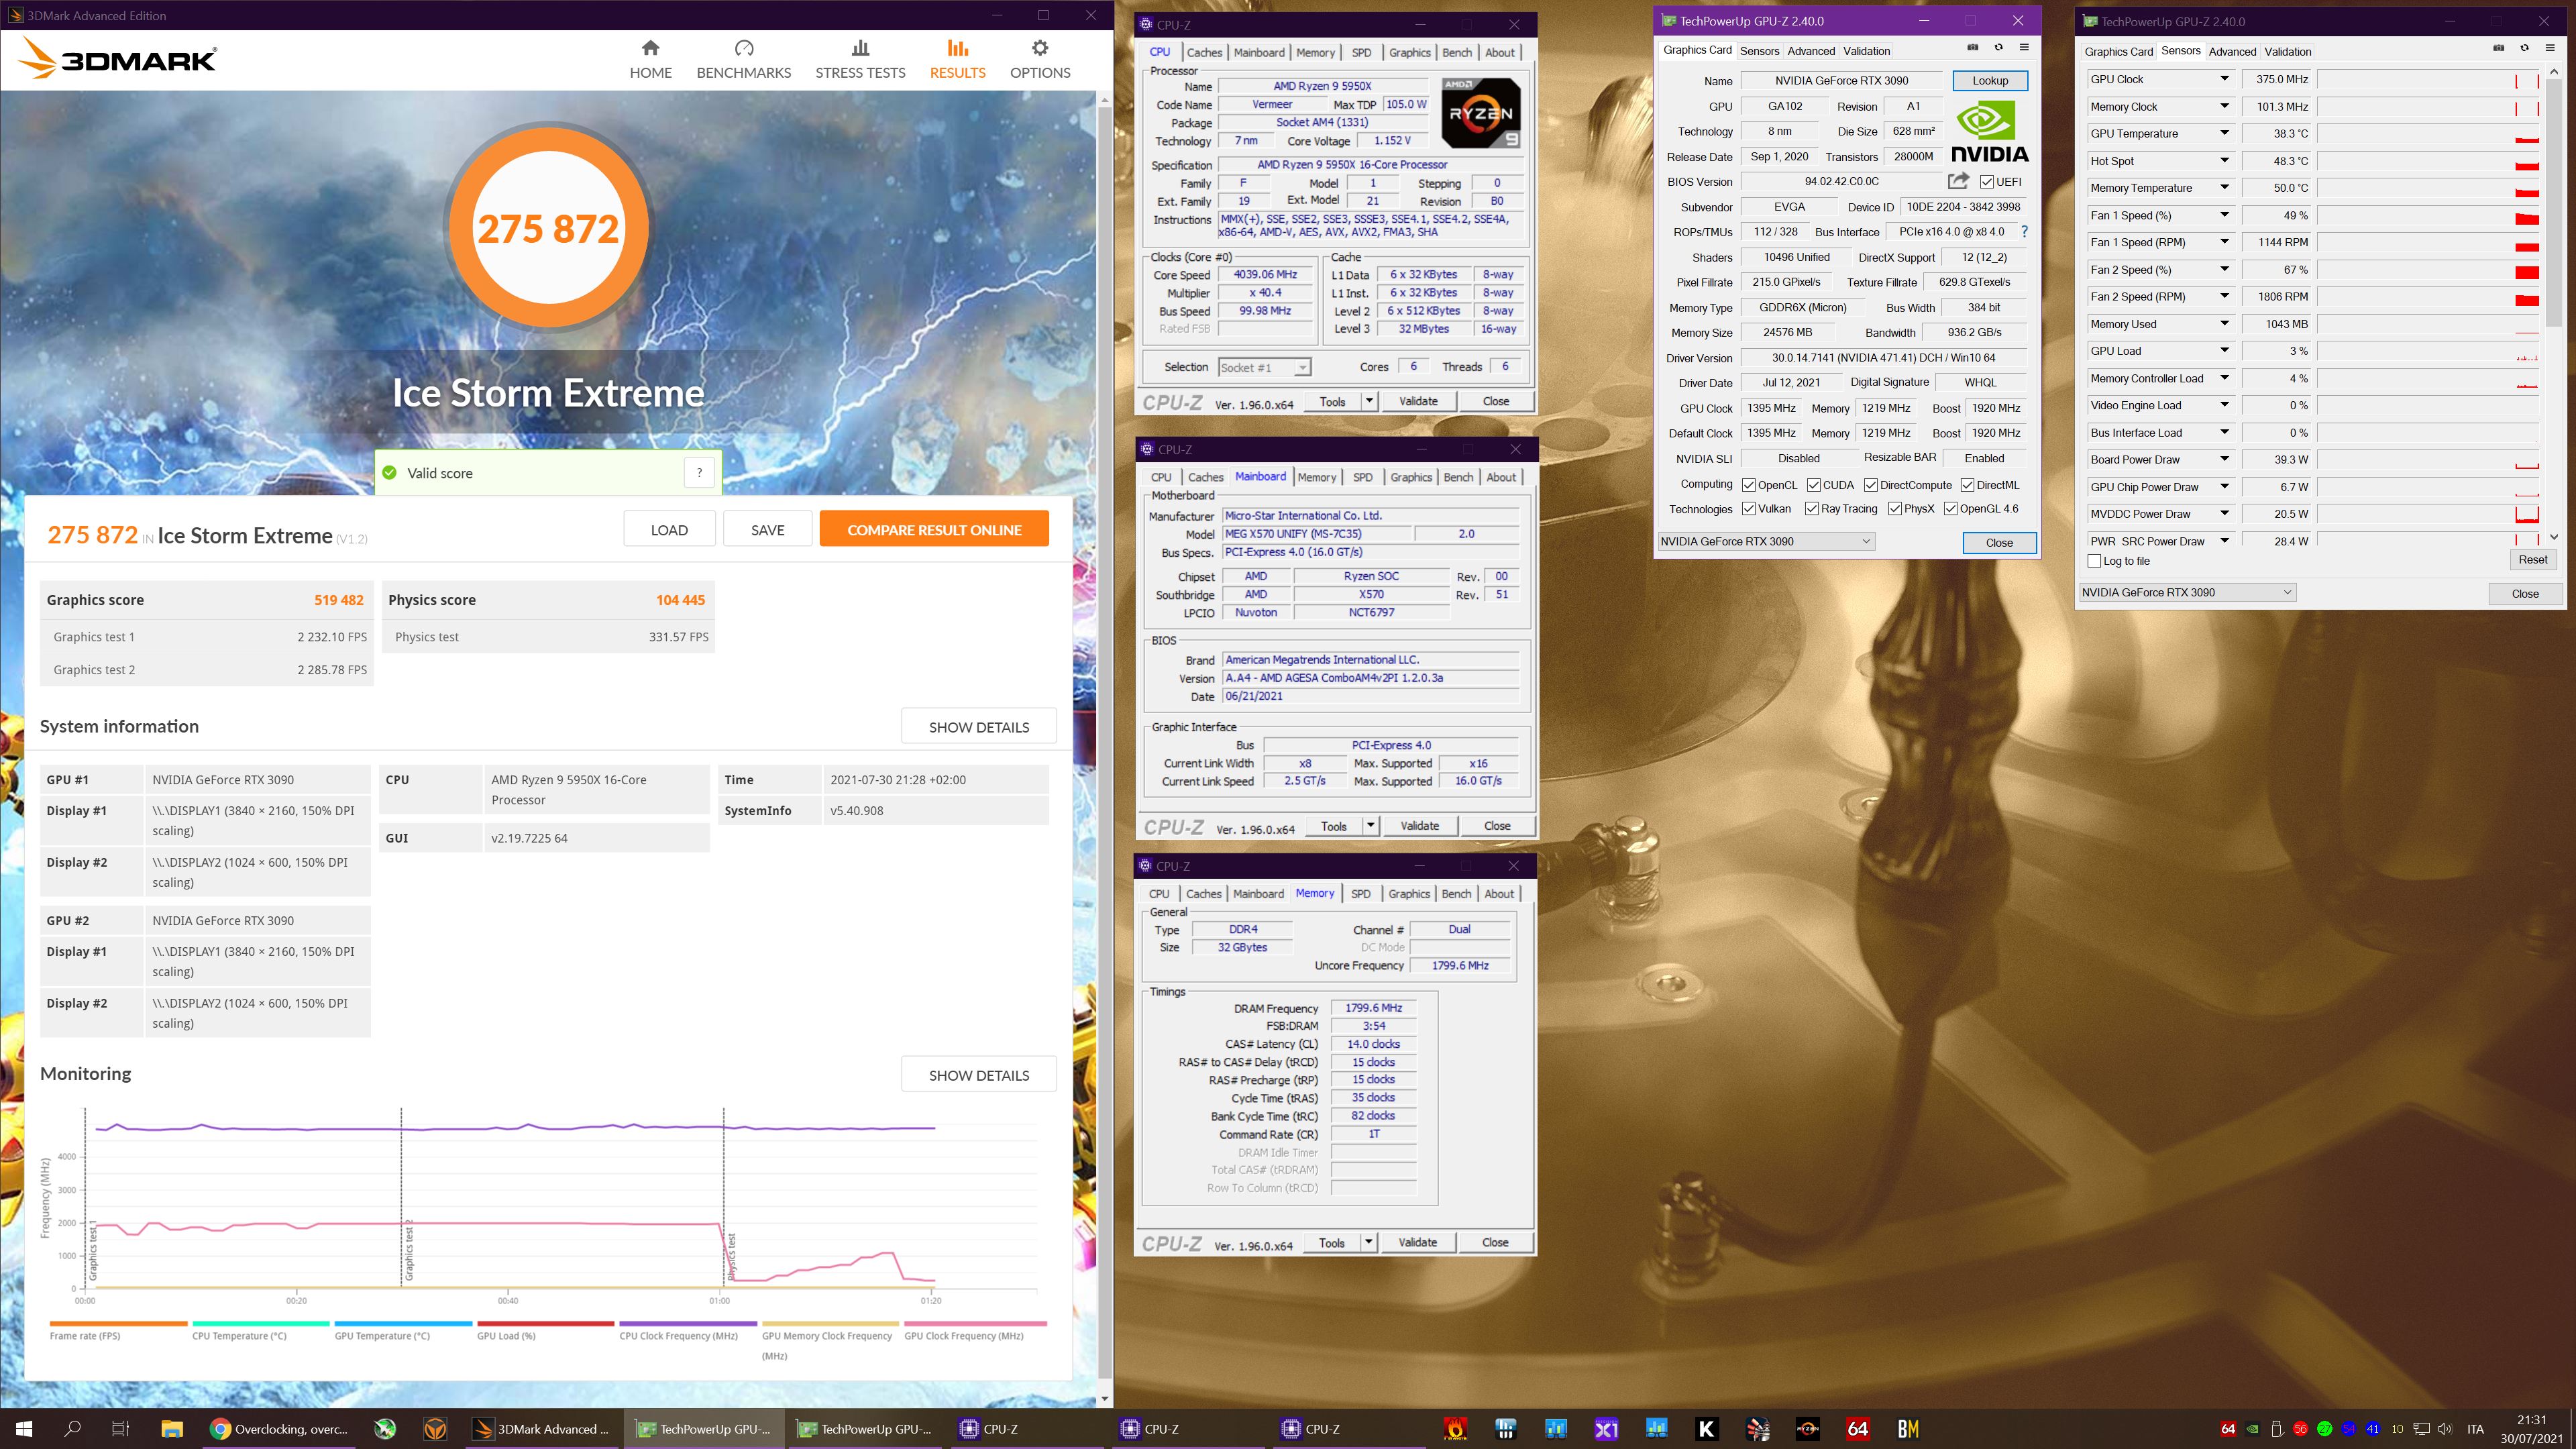Click the LOAD button in 3DMark
The width and height of the screenshot is (2576, 1449).
pos(669,529)
